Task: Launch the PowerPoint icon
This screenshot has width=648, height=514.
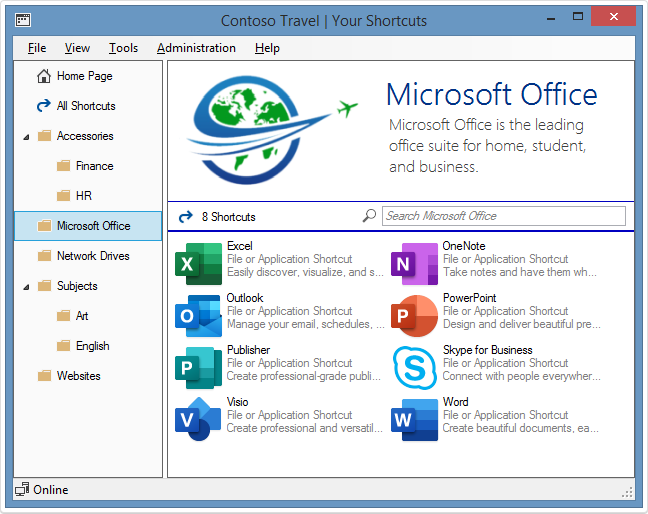Action: tap(414, 316)
